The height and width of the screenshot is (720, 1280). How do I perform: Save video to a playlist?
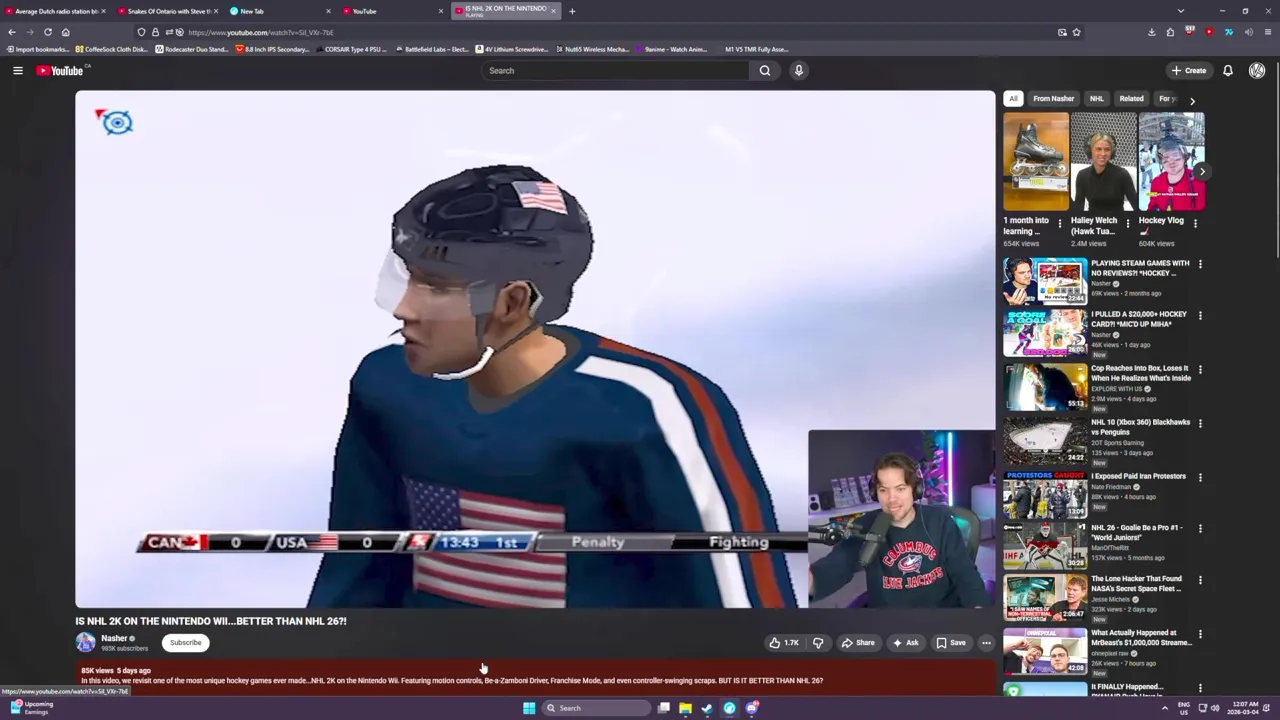[951, 643]
